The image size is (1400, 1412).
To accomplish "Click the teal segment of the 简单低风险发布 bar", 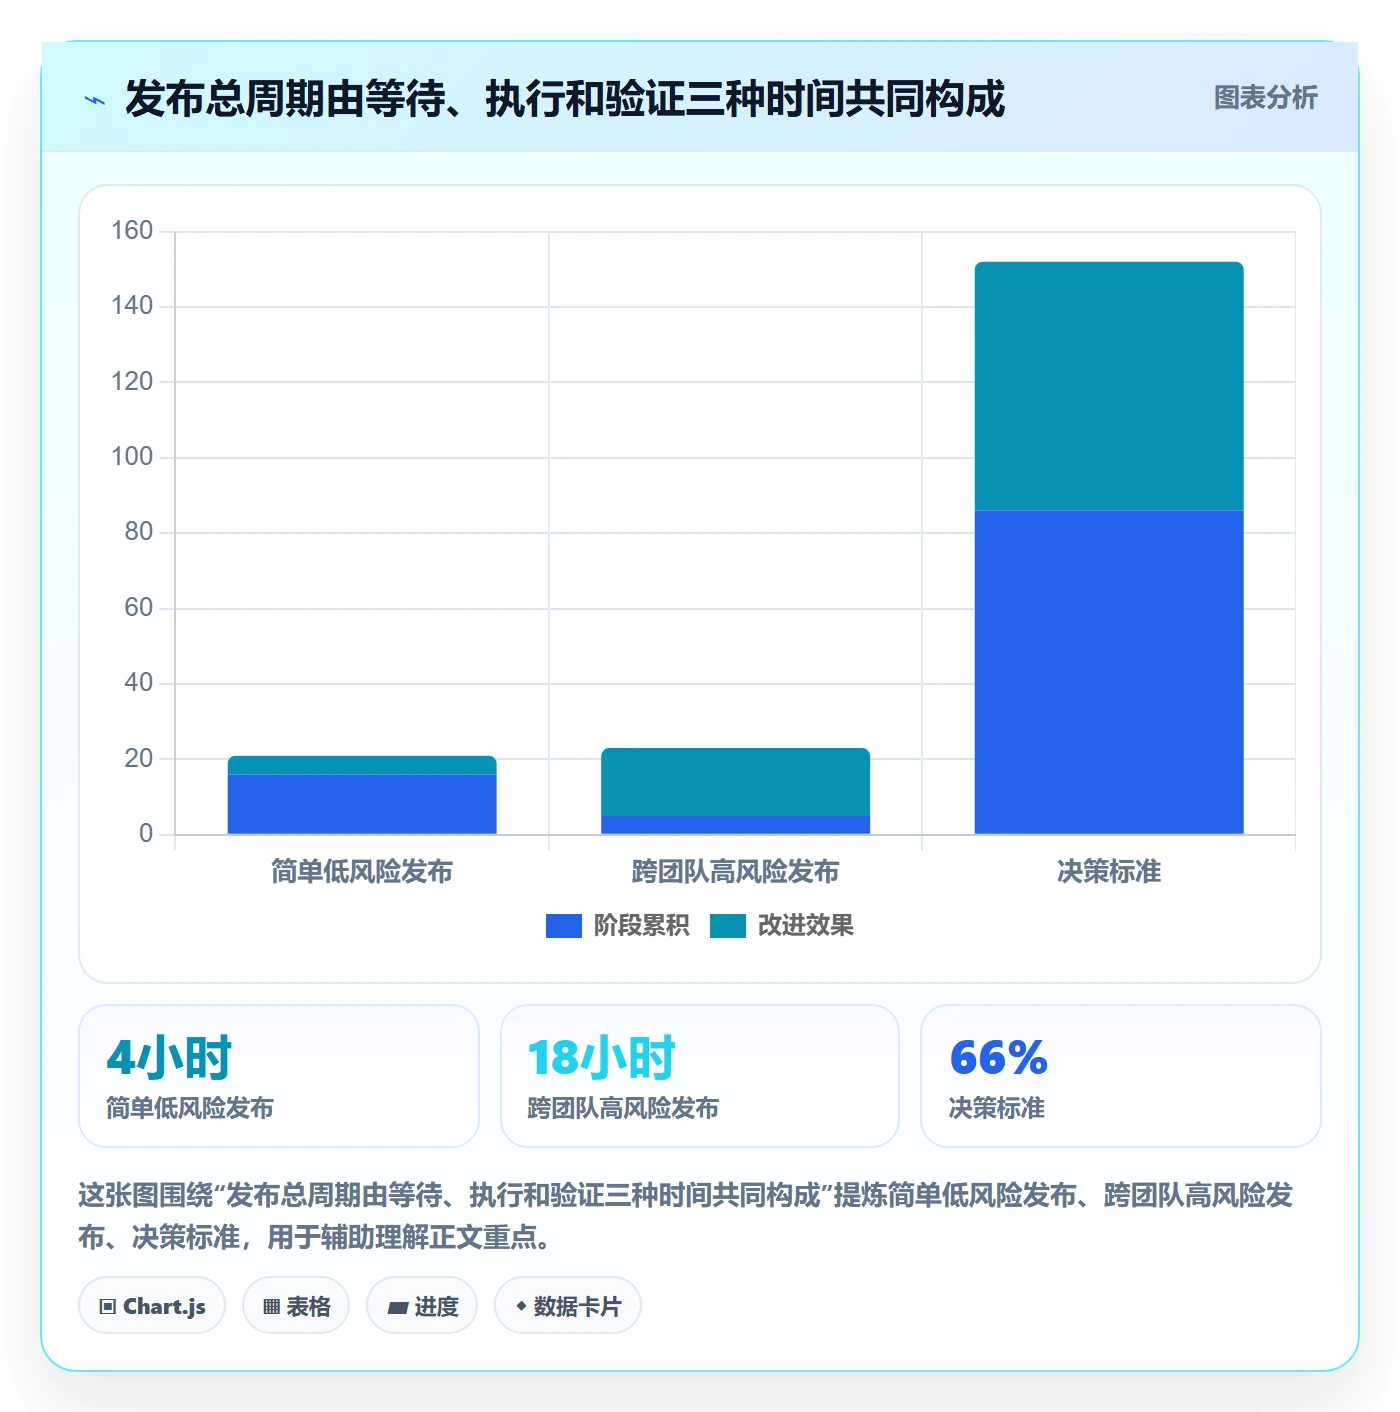I will click(x=362, y=766).
